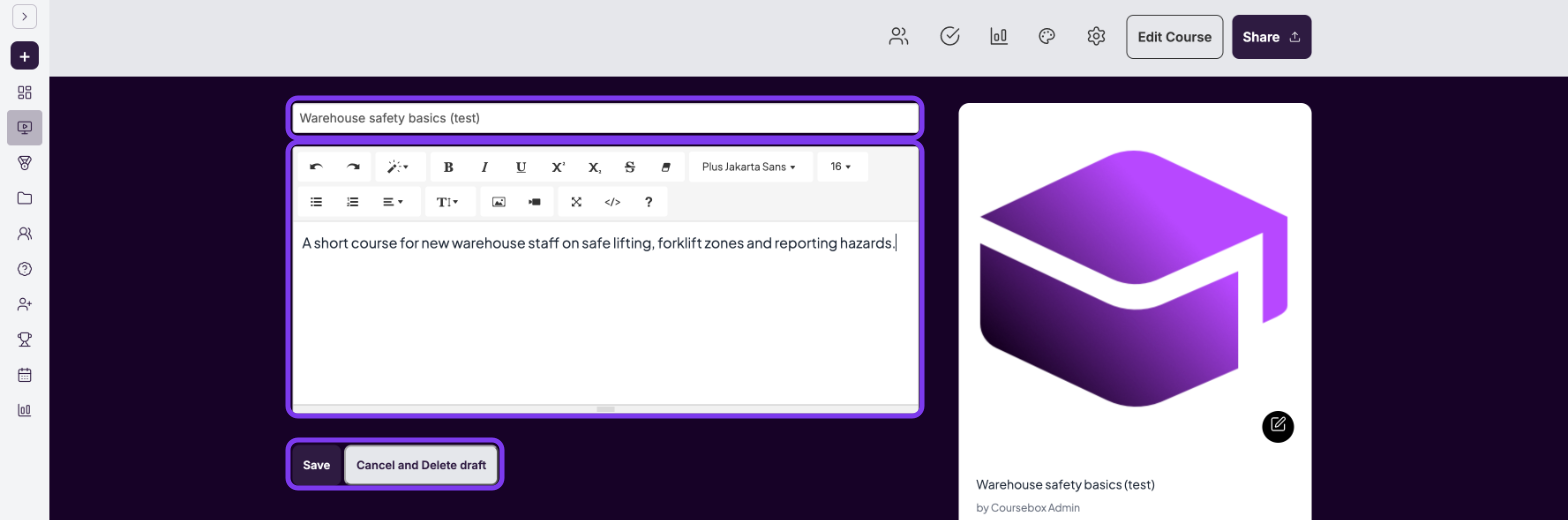Click the eraser remove-formatting icon
This screenshot has width=1568, height=520.
666,167
